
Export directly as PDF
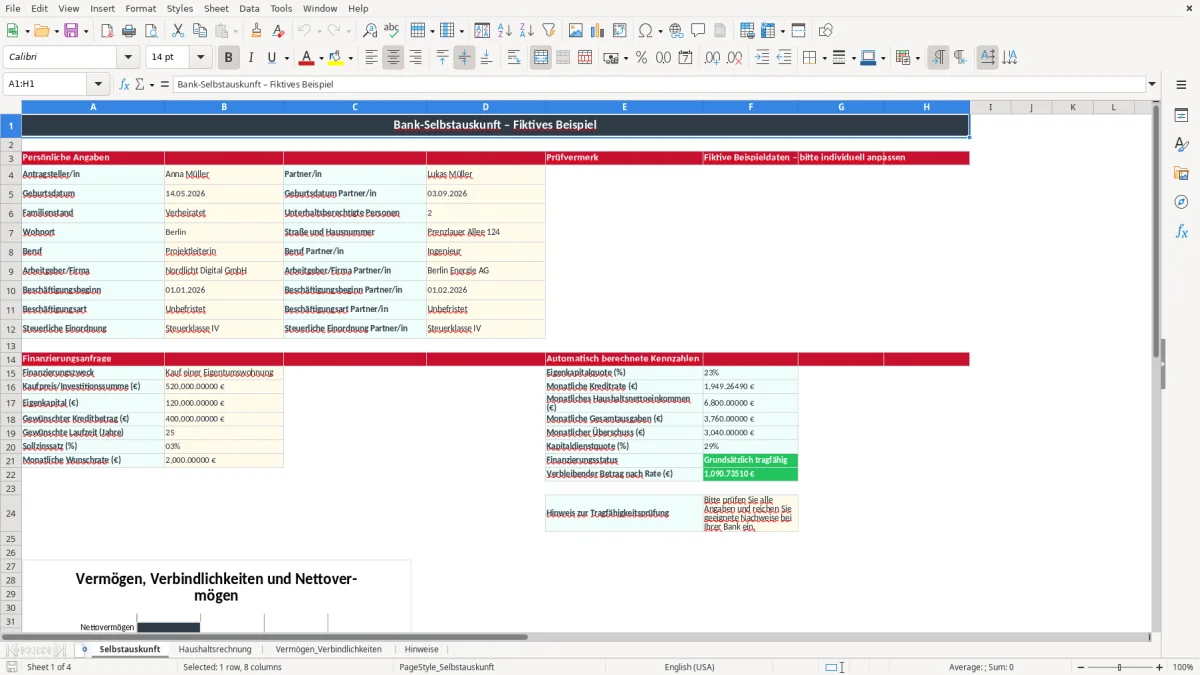[107, 31]
